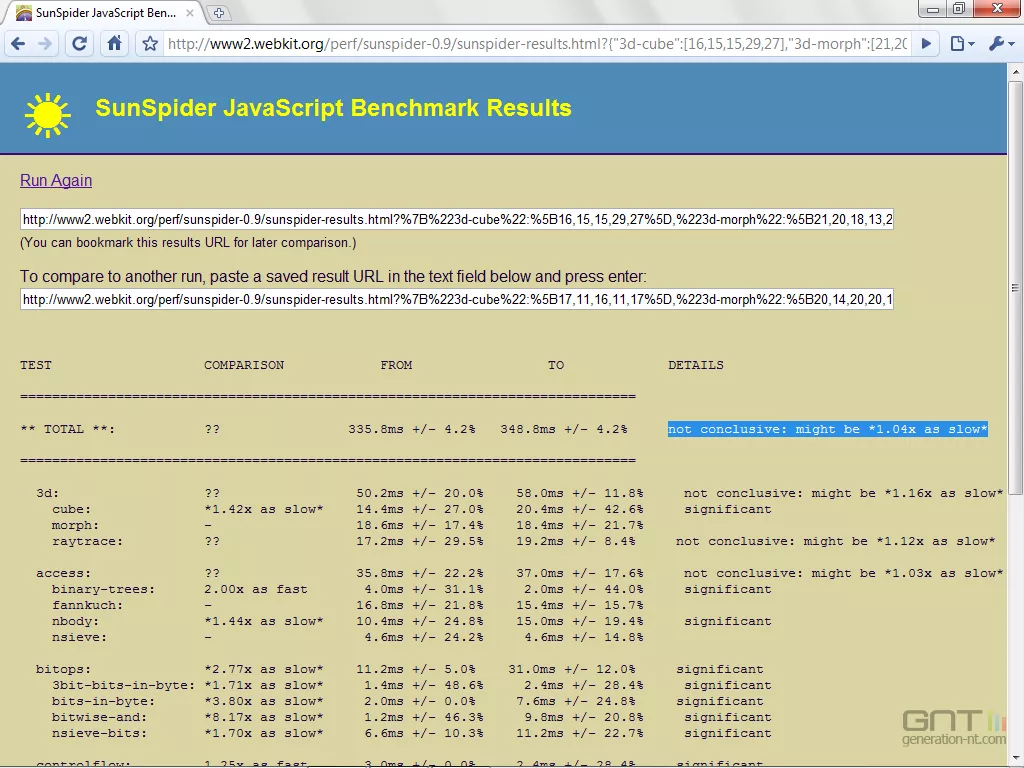Open the wrench tools menu
The image size is (1024, 768).
coord(1000,44)
